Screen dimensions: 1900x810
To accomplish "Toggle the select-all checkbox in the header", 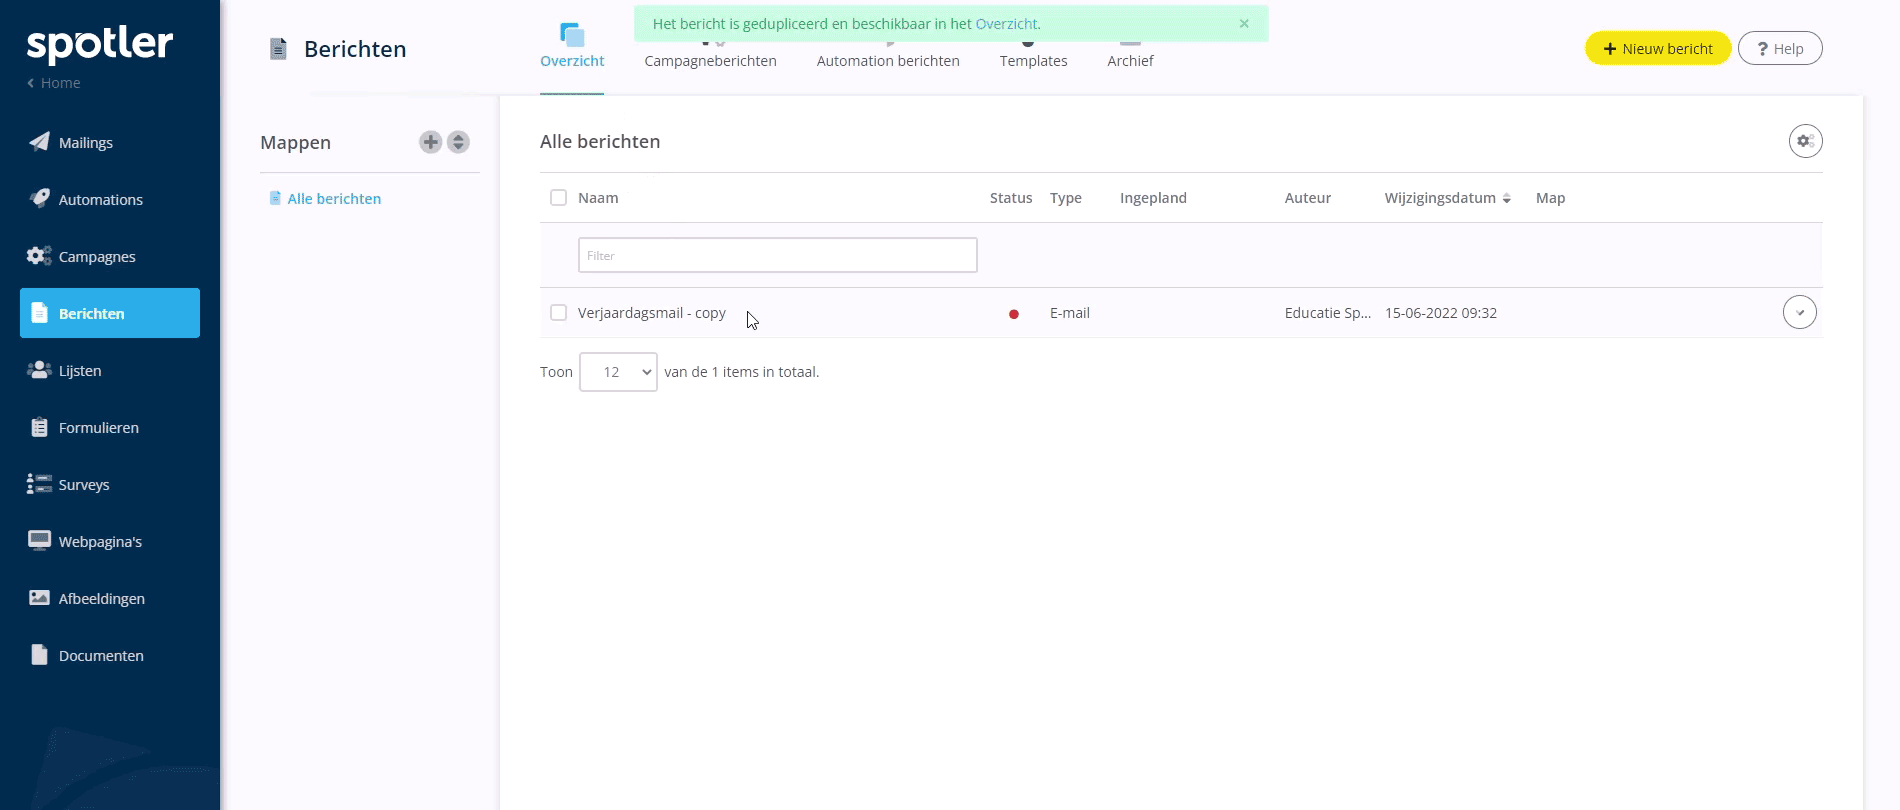I will coord(558,198).
